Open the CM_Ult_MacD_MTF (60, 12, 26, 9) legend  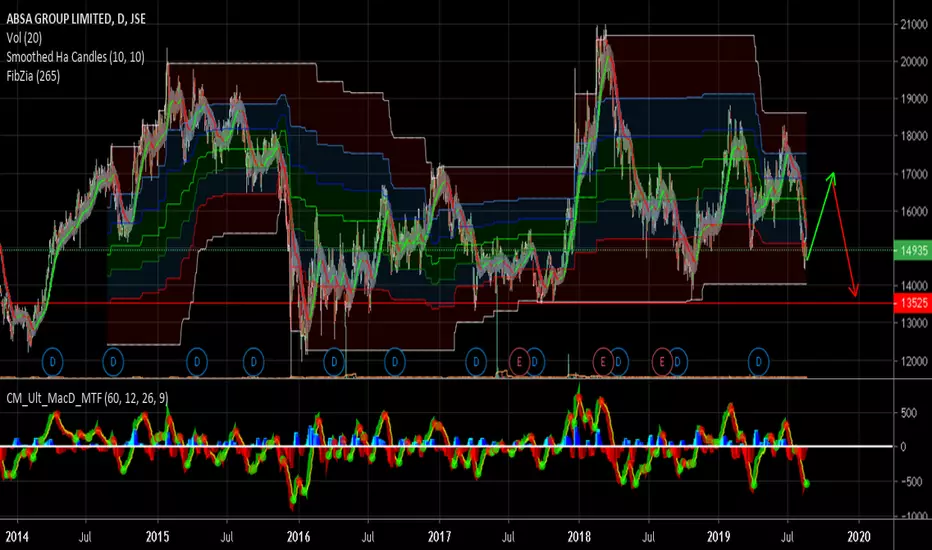pos(87,398)
